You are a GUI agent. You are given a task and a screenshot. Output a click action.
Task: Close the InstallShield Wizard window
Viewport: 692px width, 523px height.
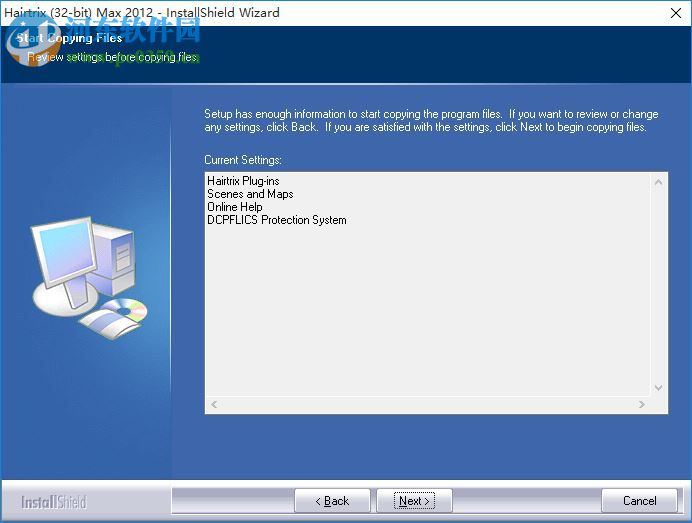tap(676, 13)
